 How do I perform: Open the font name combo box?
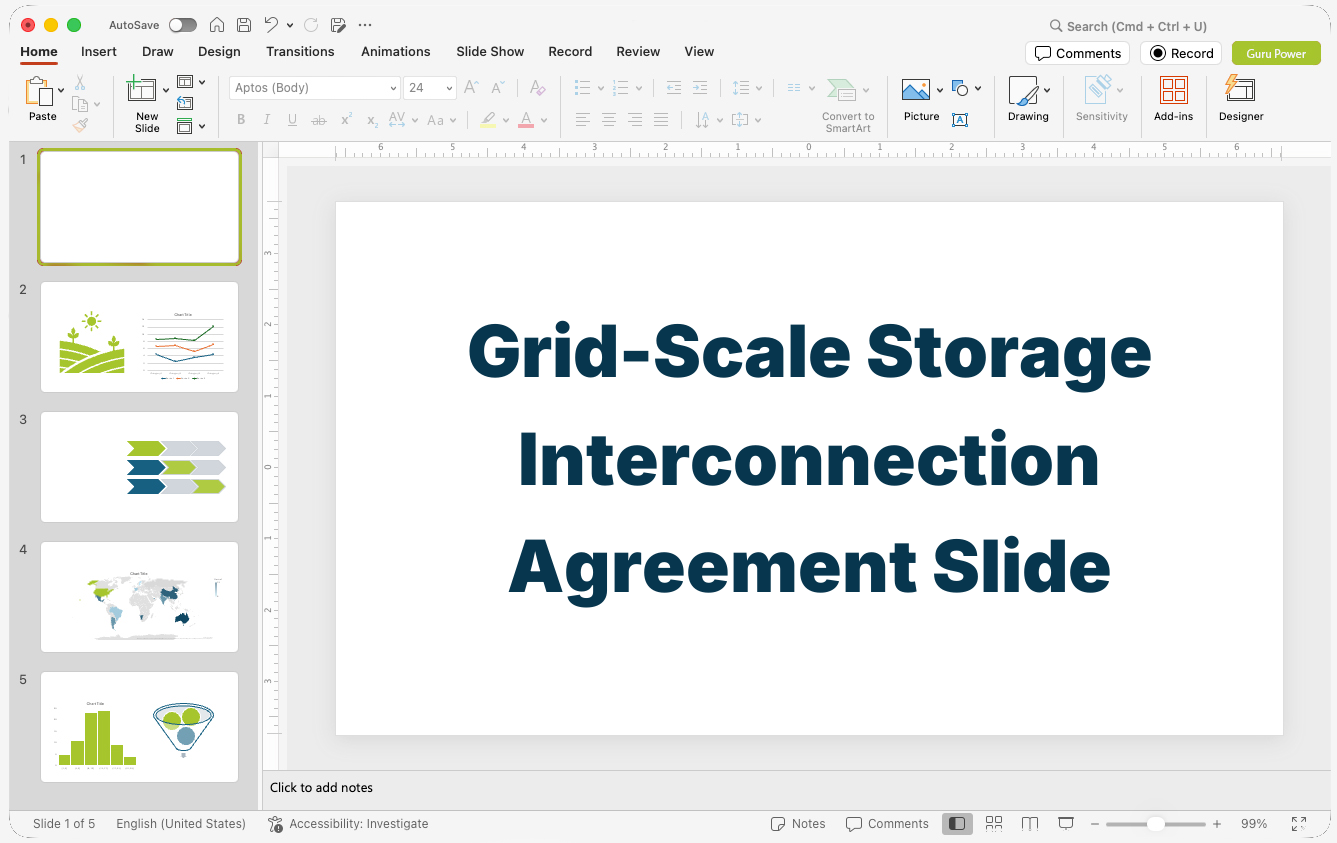coord(315,88)
